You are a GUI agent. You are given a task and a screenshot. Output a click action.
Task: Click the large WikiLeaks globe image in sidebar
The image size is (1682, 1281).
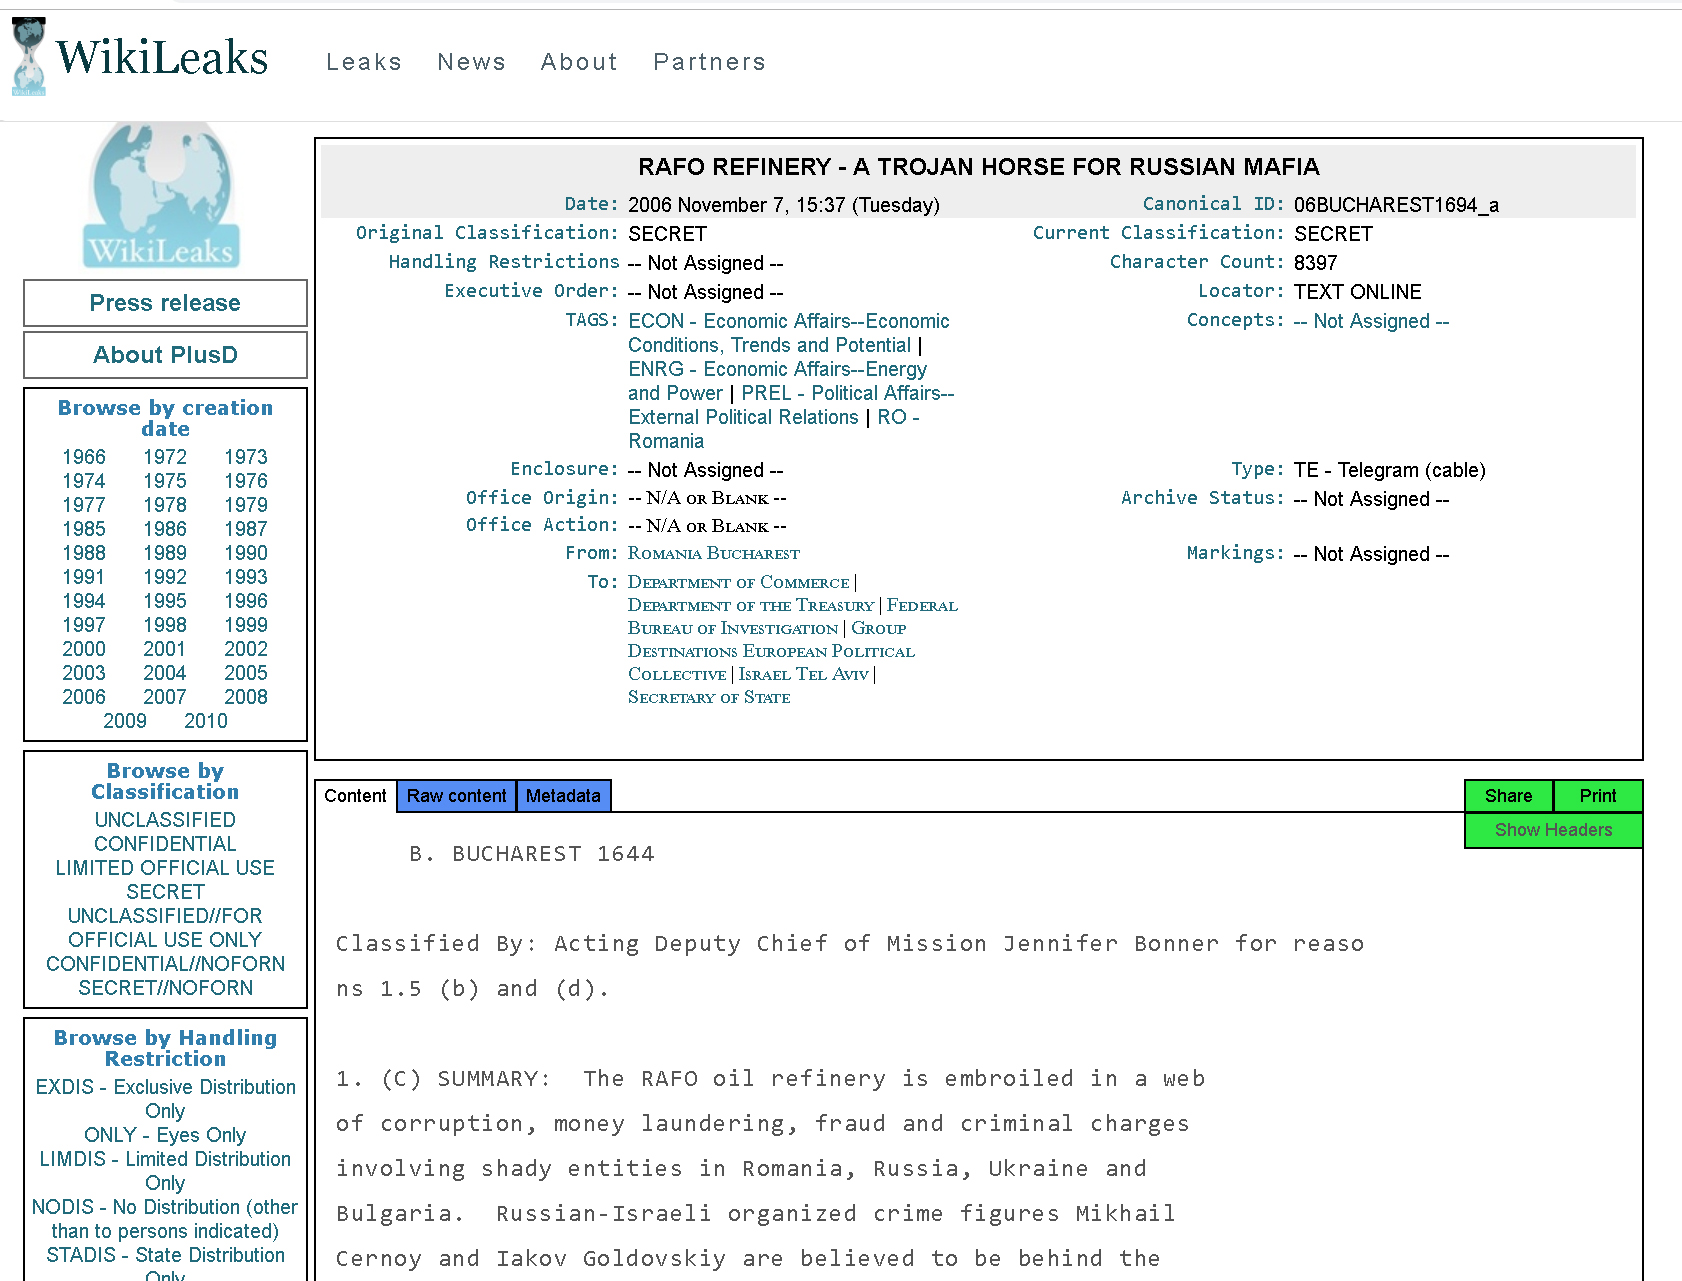click(163, 195)
